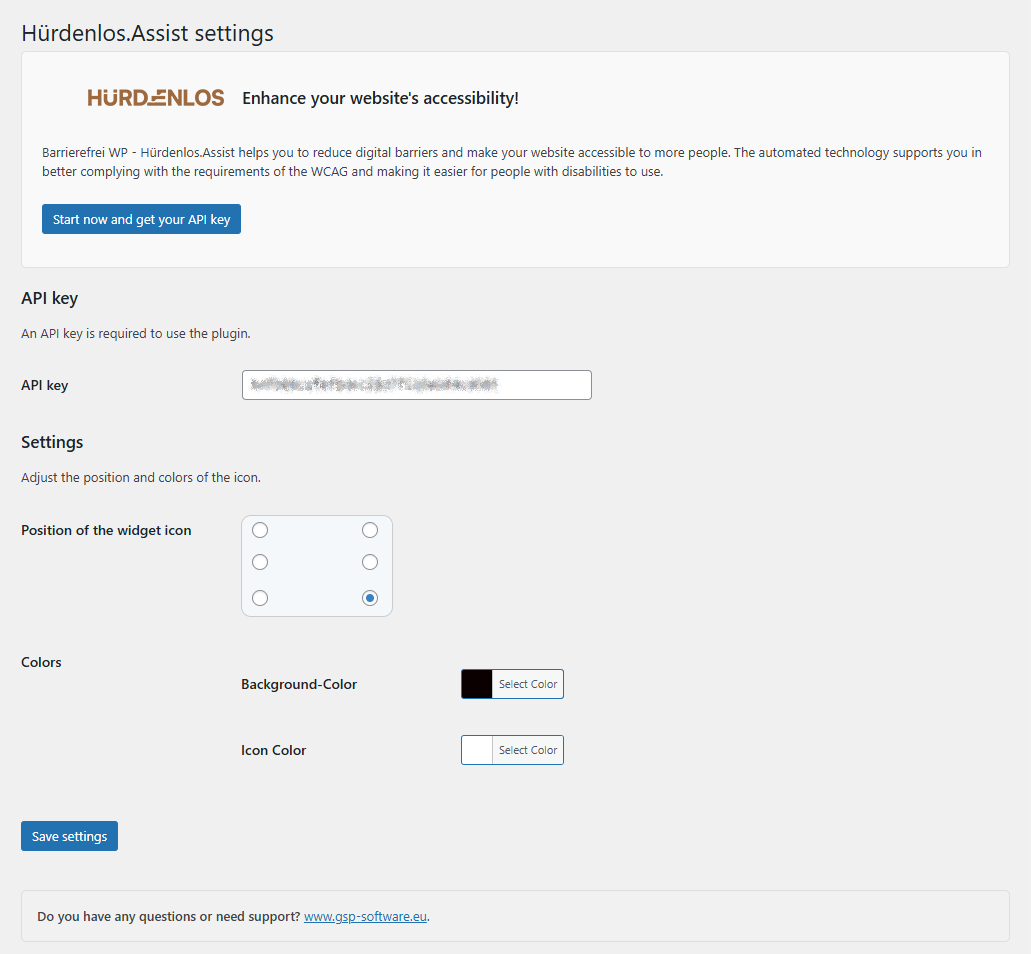Click the black Background-Color swatch

pyautogui.click(x=475, y=683)
